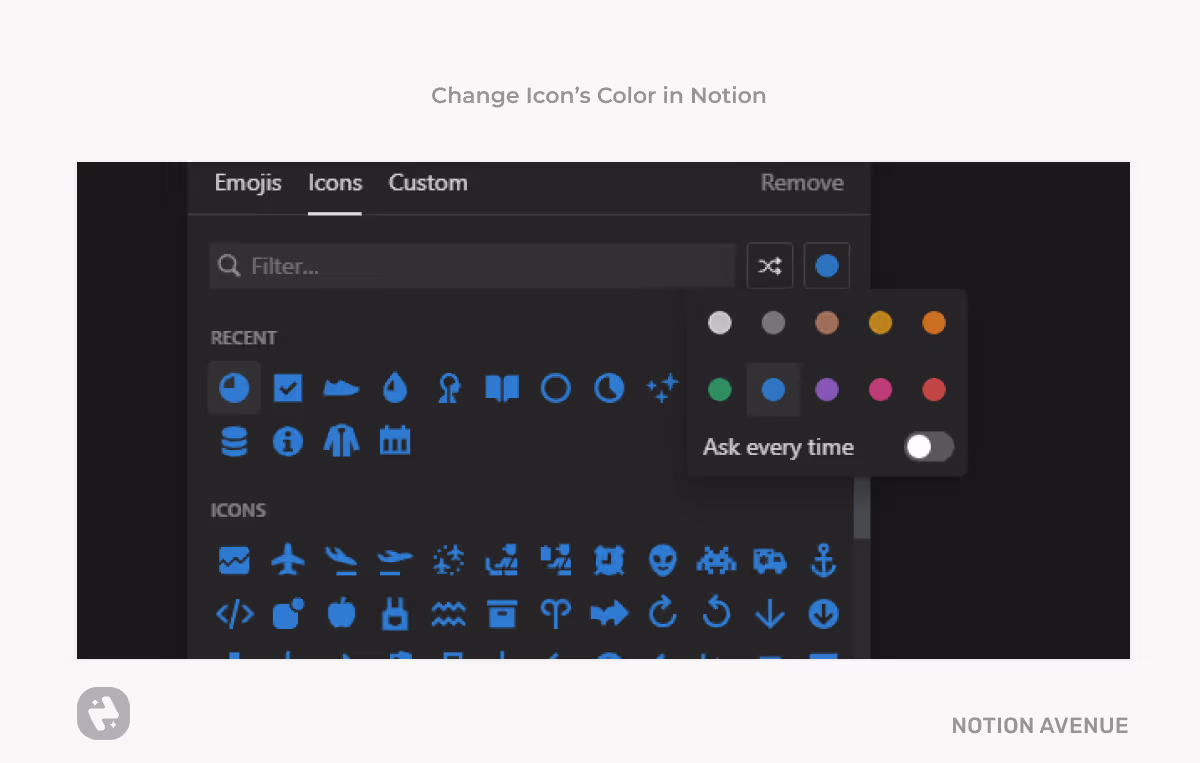Image resolution: width=1200 pixels, height=763 pixels.
Task: Pick the Aries zodiac symbol icon
Action: 555,613
